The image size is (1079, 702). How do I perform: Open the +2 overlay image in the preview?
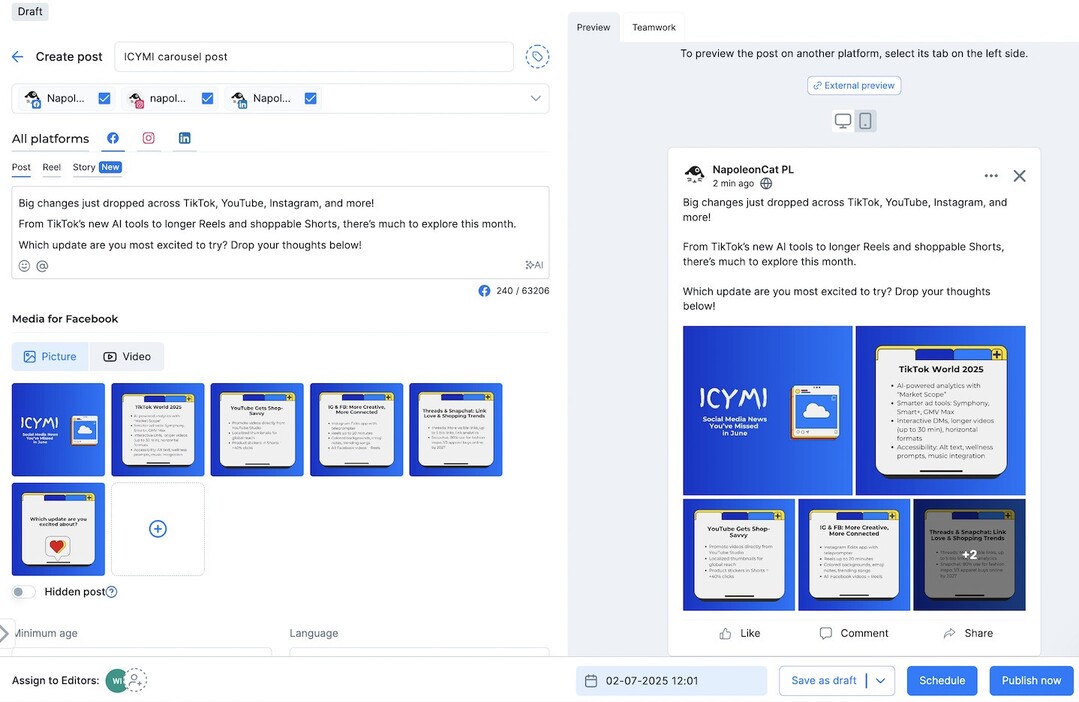[969, 555]
